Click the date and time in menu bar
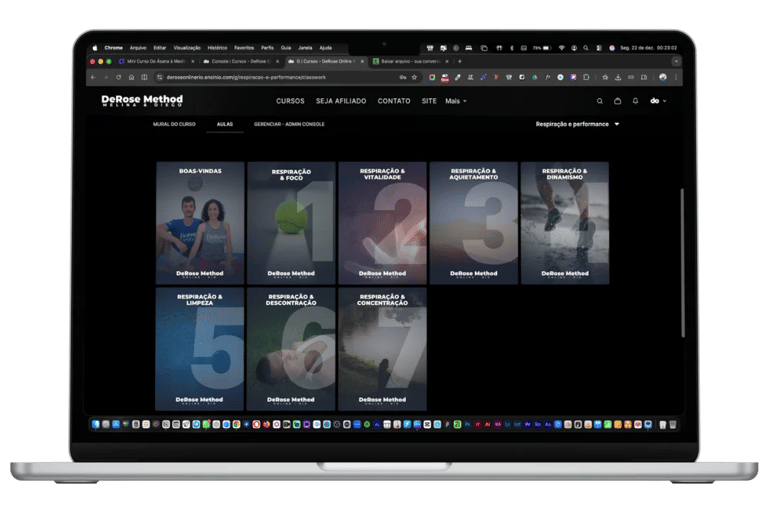This screenshot has width=768, height=512. (648, 48)
